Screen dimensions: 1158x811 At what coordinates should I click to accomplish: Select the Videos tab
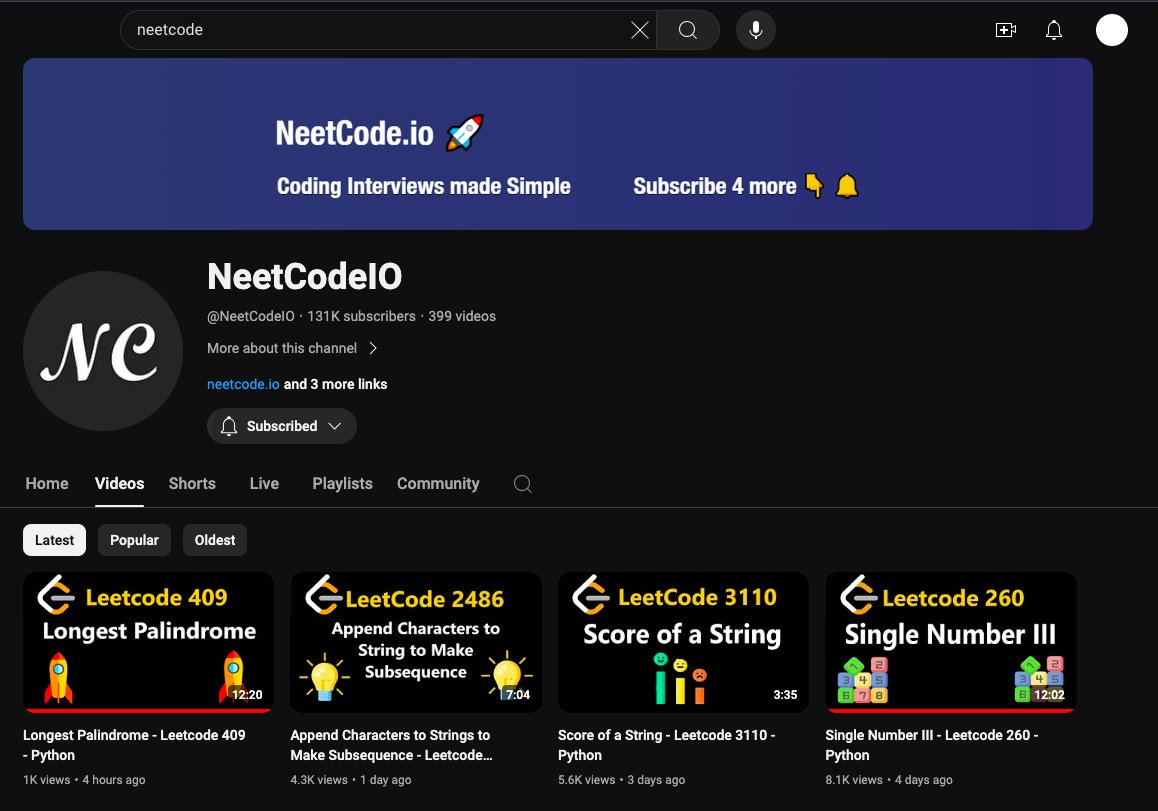119,484
